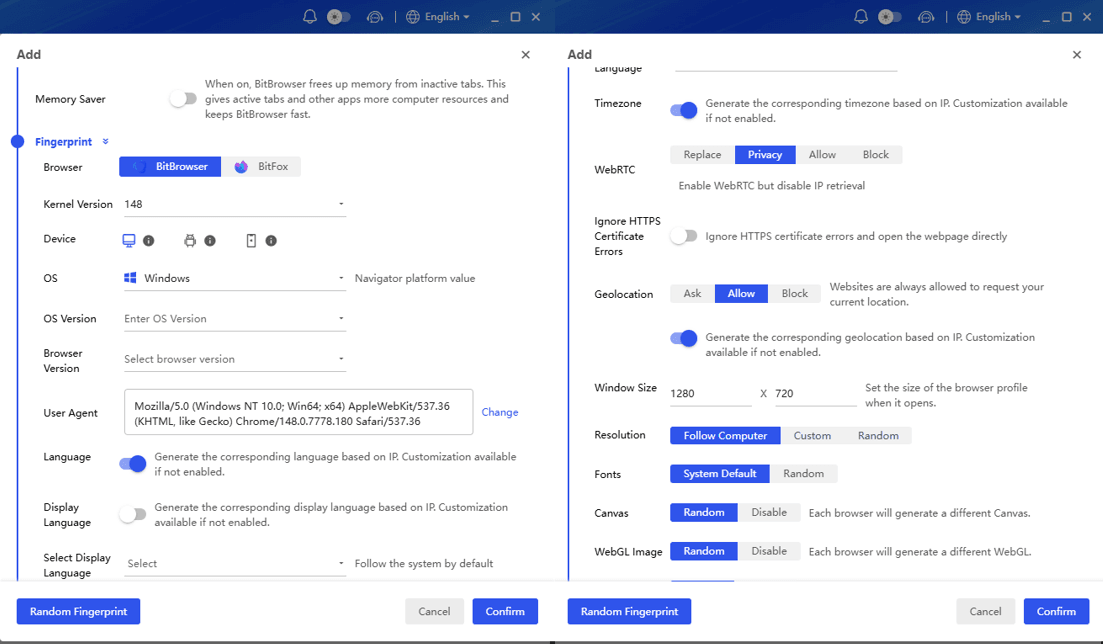Open the OS Version dropdown
Image resolution: width=1103 pixels, height=644 pixels.
(x=235, y=319)
